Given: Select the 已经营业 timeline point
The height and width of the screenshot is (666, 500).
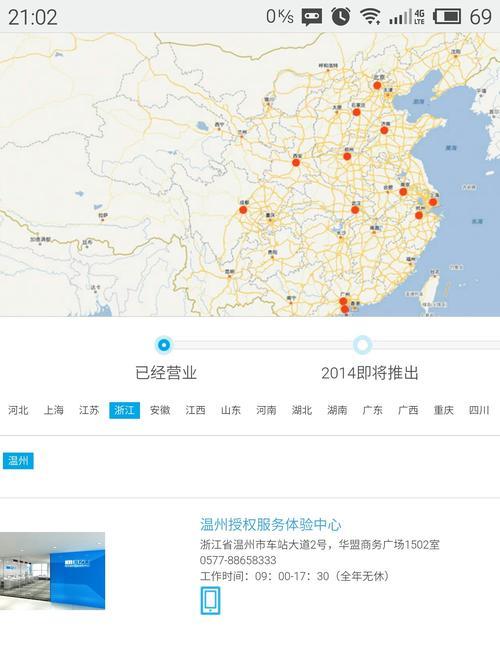Looking at the screenshot, I should (x=164, y=345).
